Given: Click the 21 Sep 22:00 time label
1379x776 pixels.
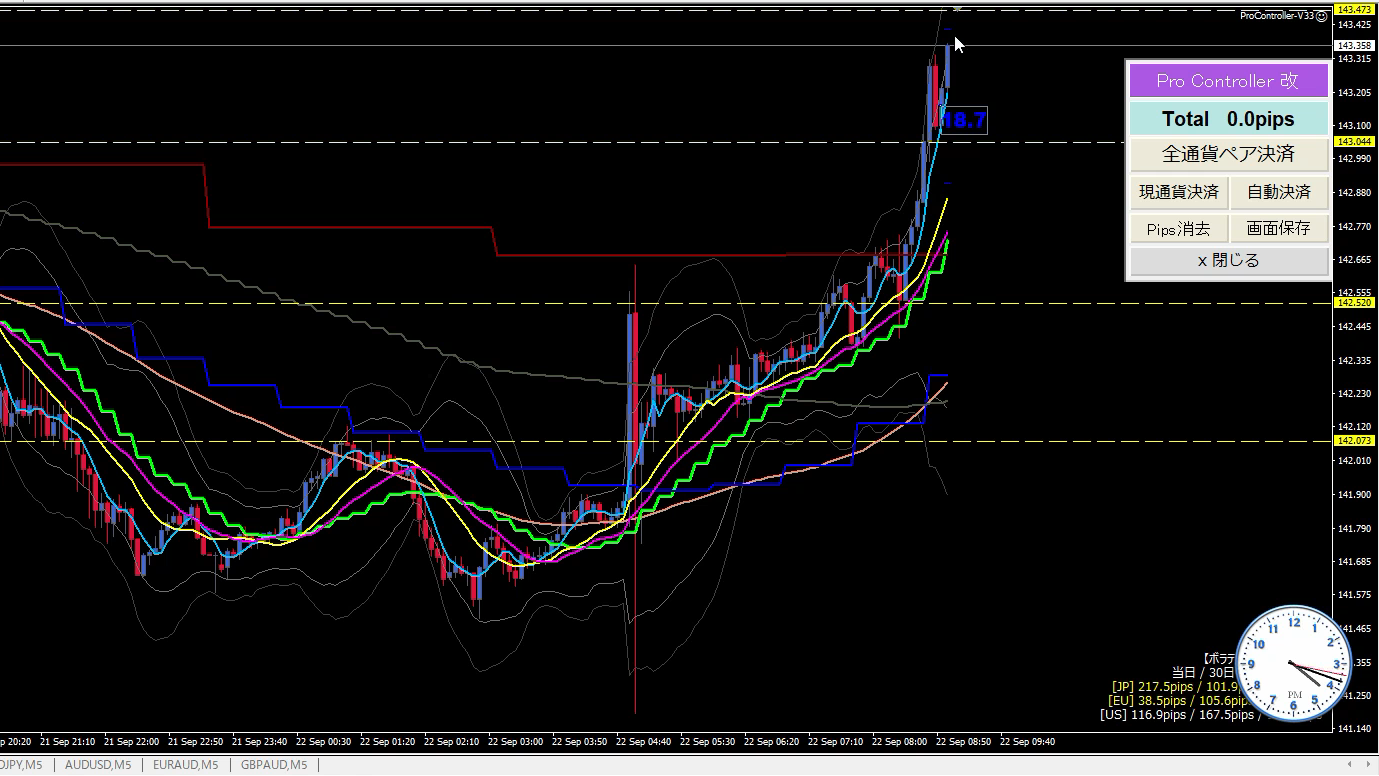Looking at the screenshot, I should point(133,742).
